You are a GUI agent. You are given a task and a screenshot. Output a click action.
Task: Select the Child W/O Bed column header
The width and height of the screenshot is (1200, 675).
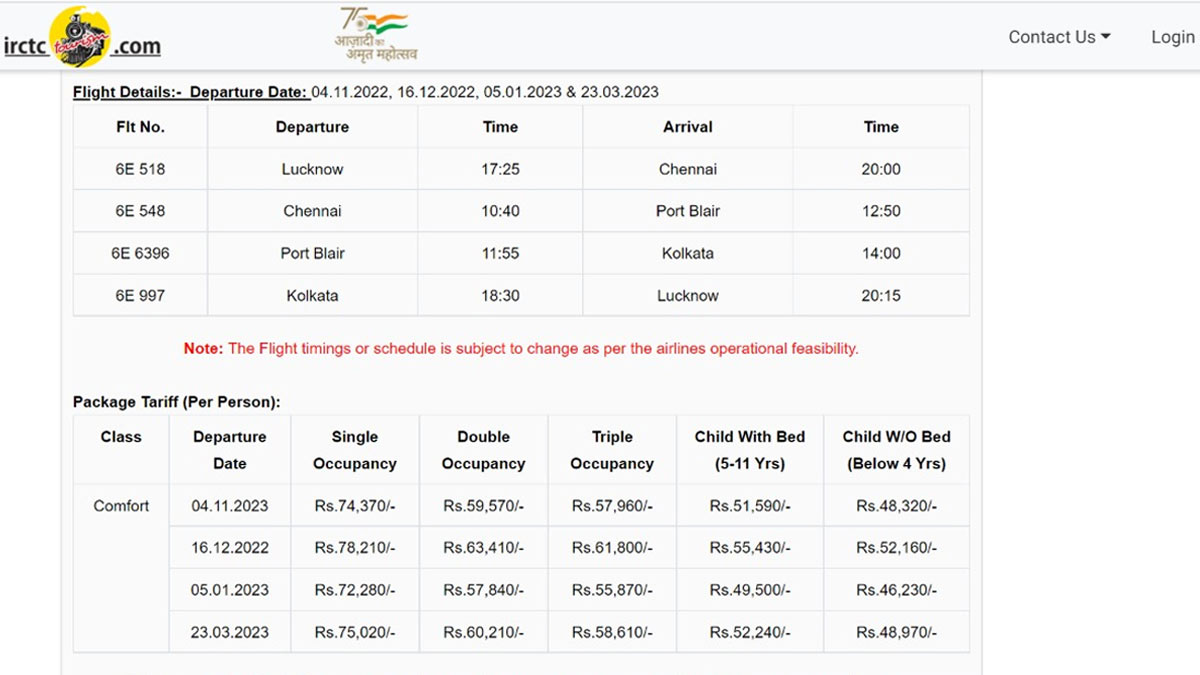[x=896, y=450]
